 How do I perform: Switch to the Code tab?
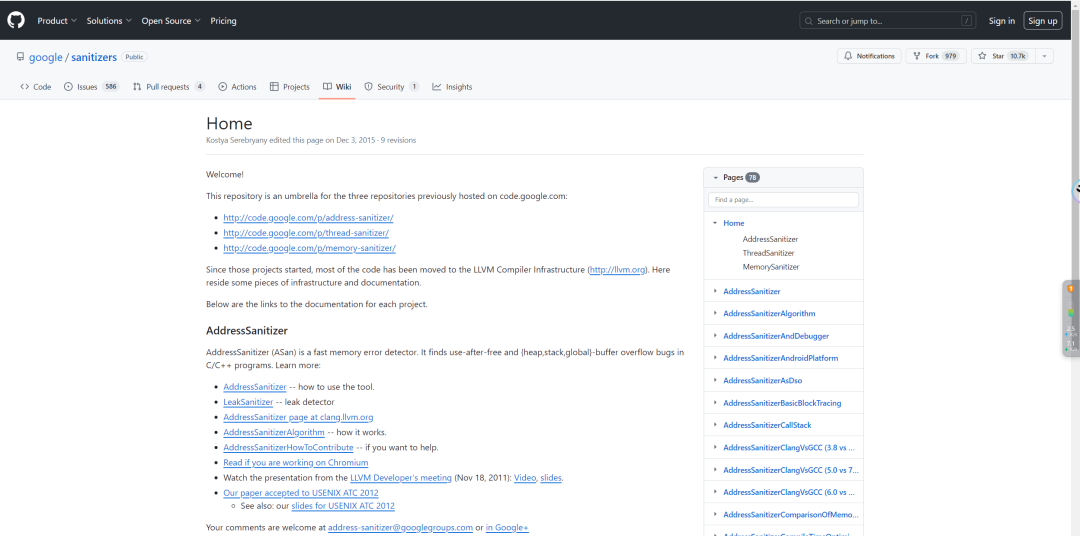point(36,87)
